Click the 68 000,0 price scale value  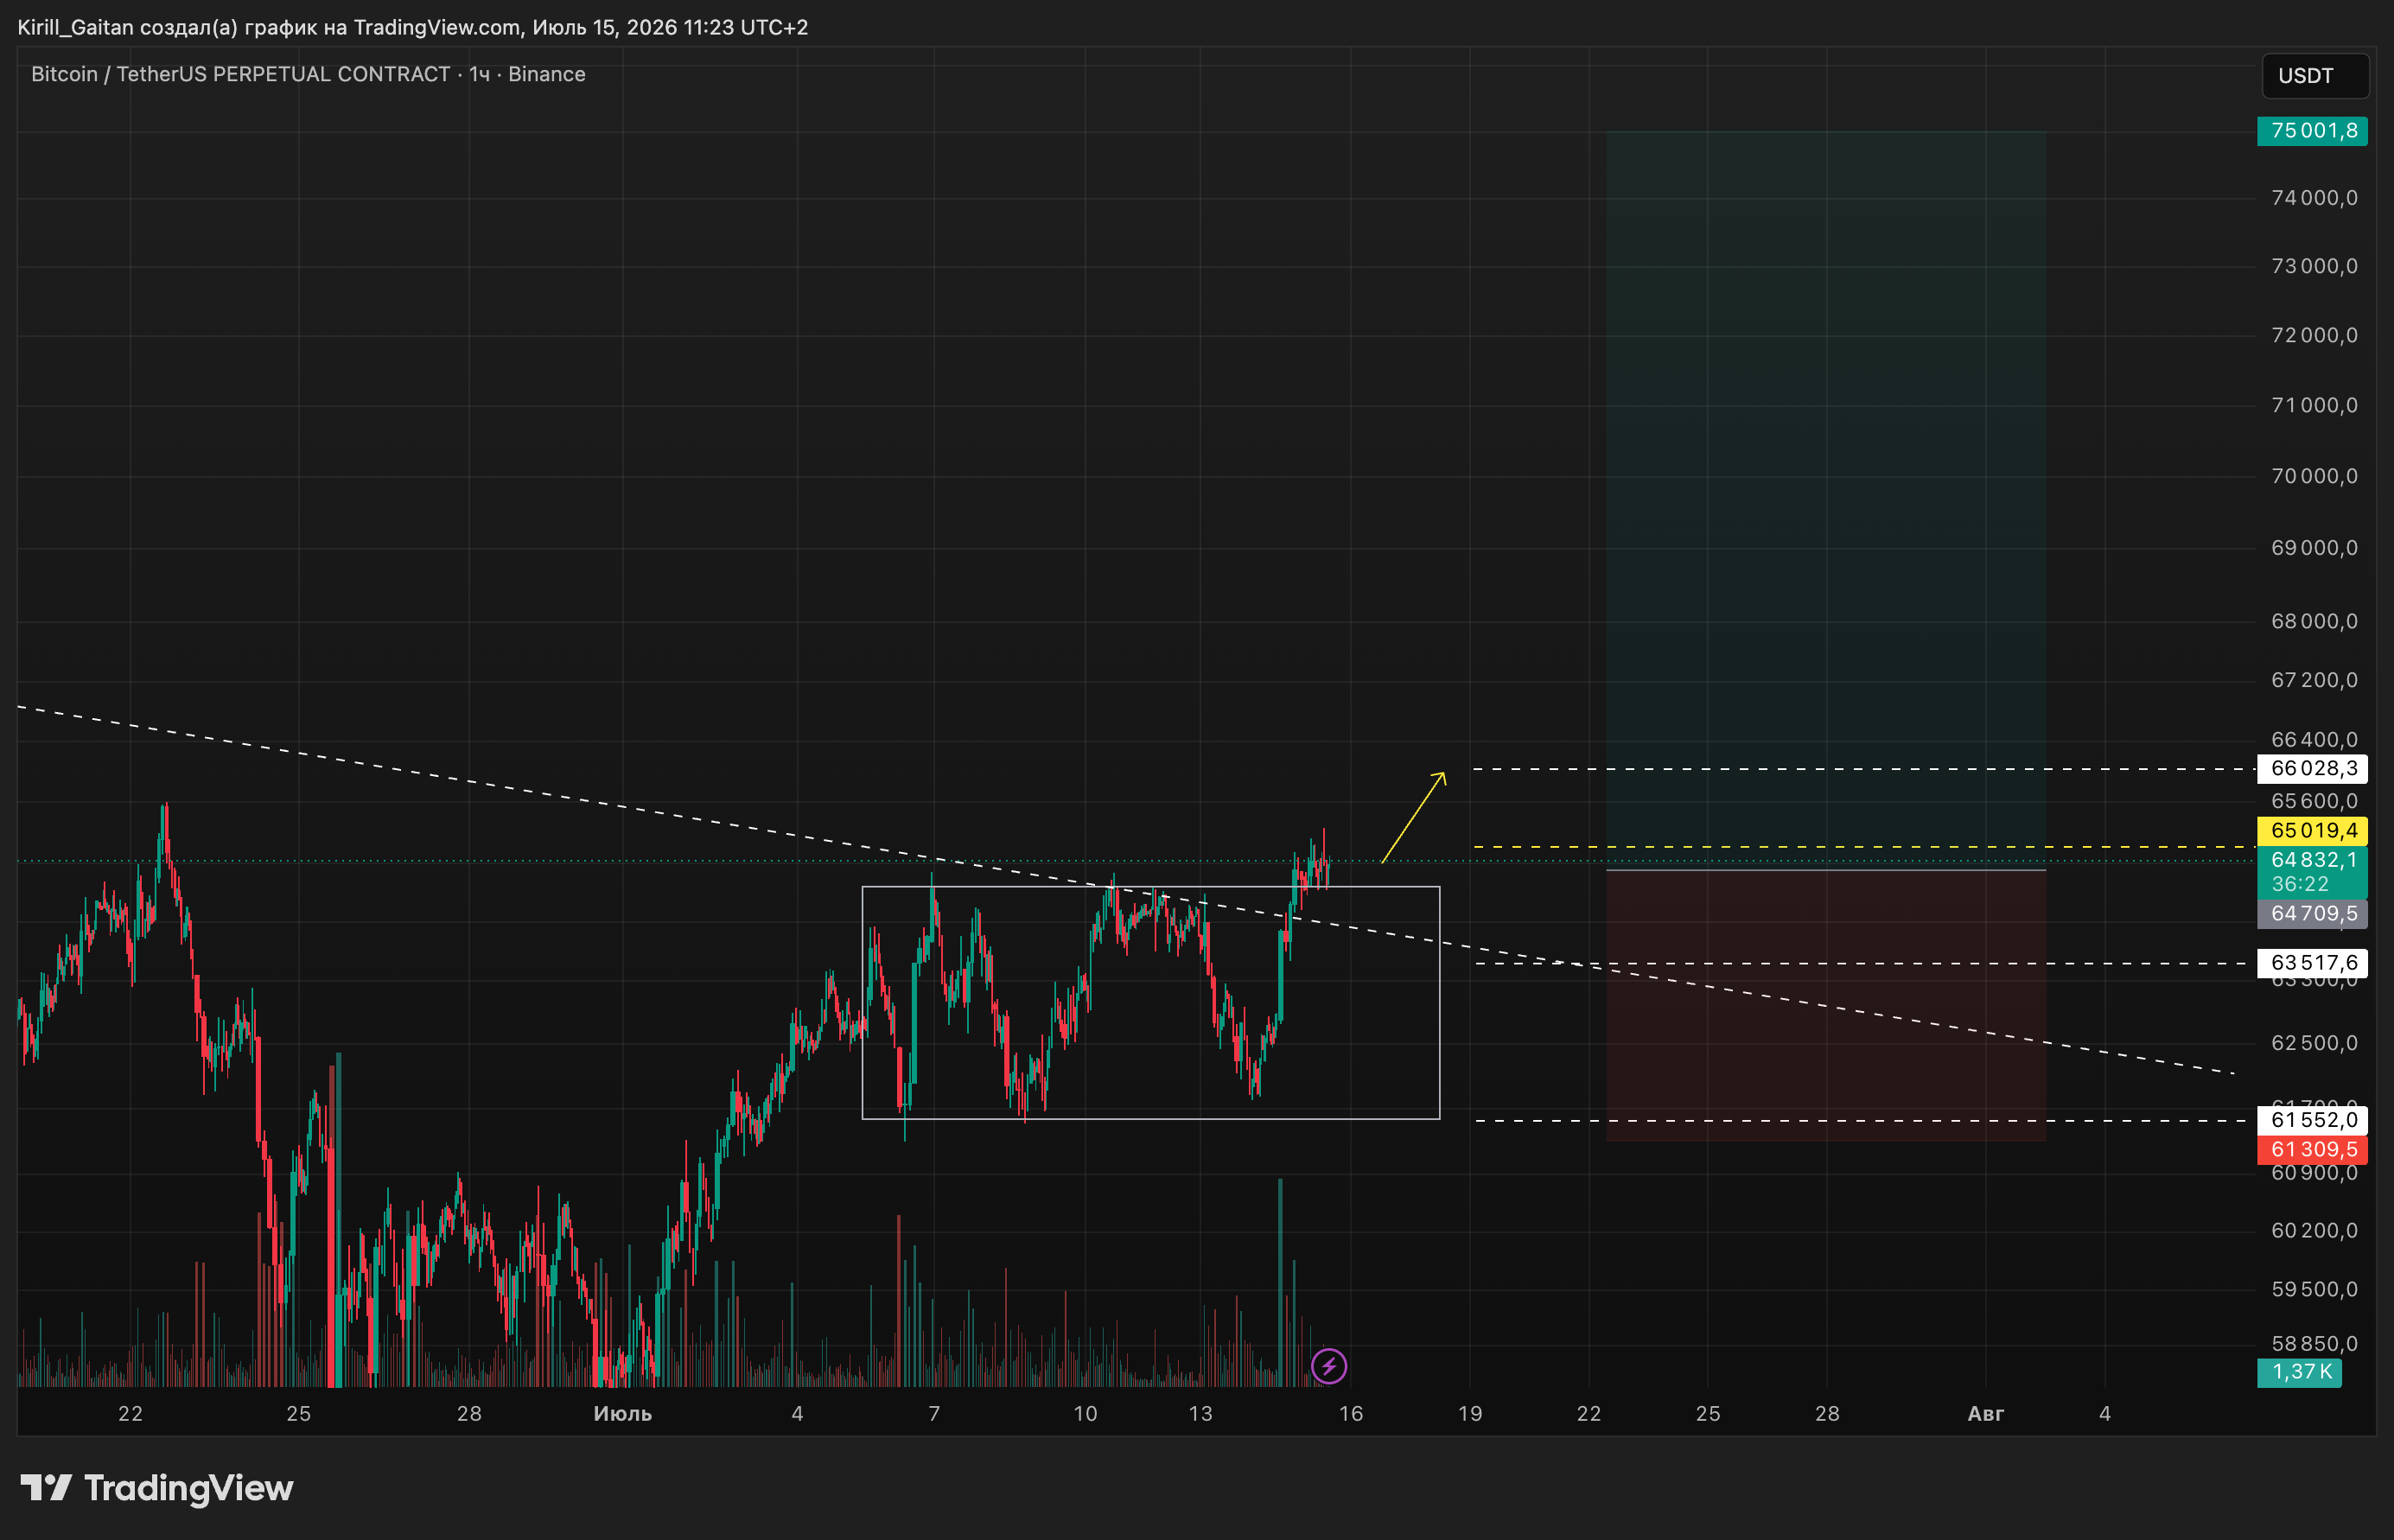click(2314, 621)
